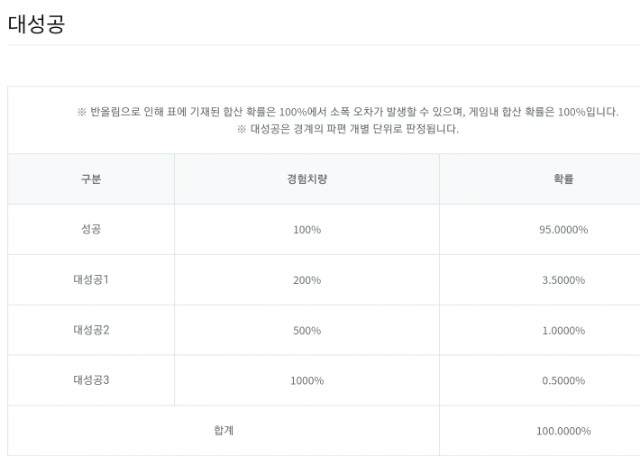Screen dimensions: 640x456
Task: Click the rounding error note about 반올림
Action: 347,111
